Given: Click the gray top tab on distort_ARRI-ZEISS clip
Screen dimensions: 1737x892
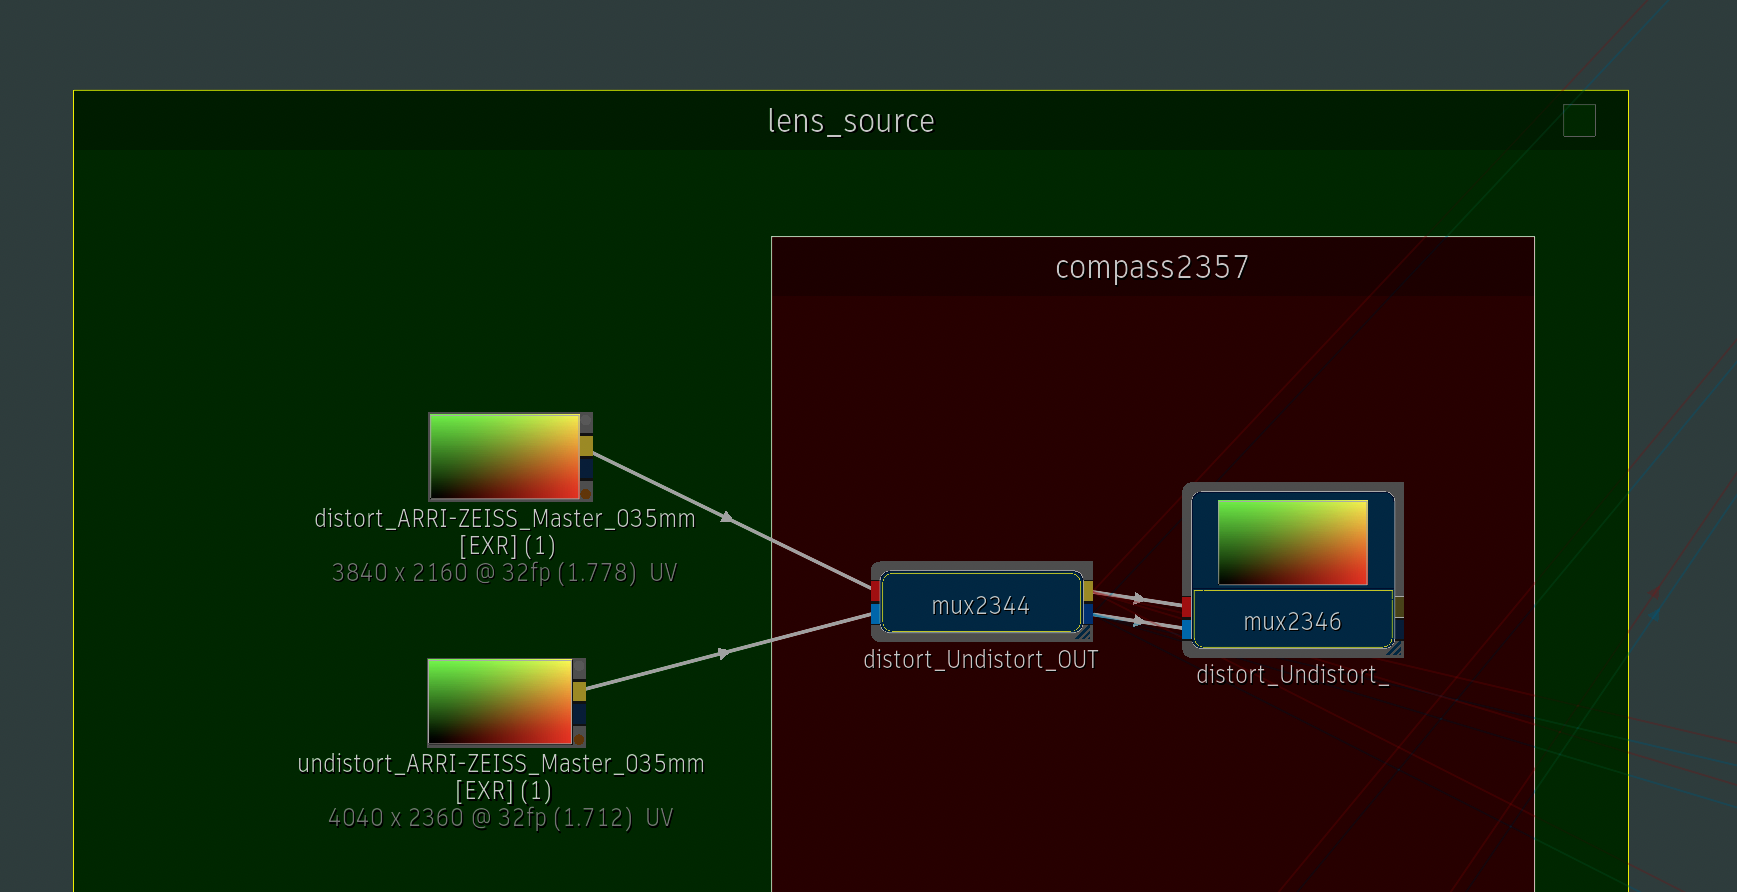Looking at the screenshot, I should click(587, 423).
